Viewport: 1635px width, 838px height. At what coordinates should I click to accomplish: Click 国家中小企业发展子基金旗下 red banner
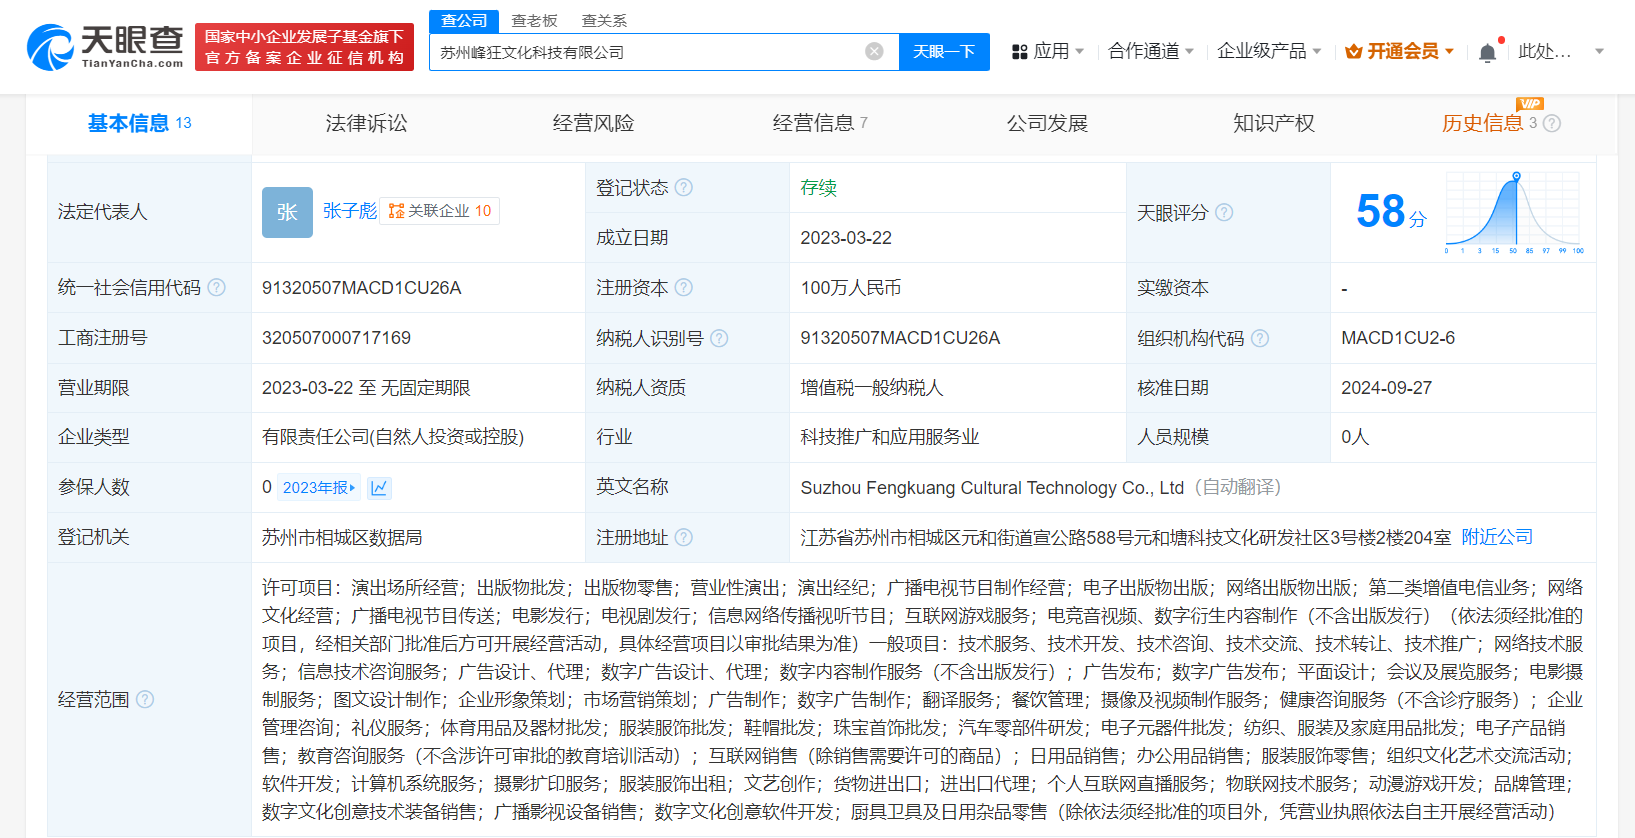point(304,47)
